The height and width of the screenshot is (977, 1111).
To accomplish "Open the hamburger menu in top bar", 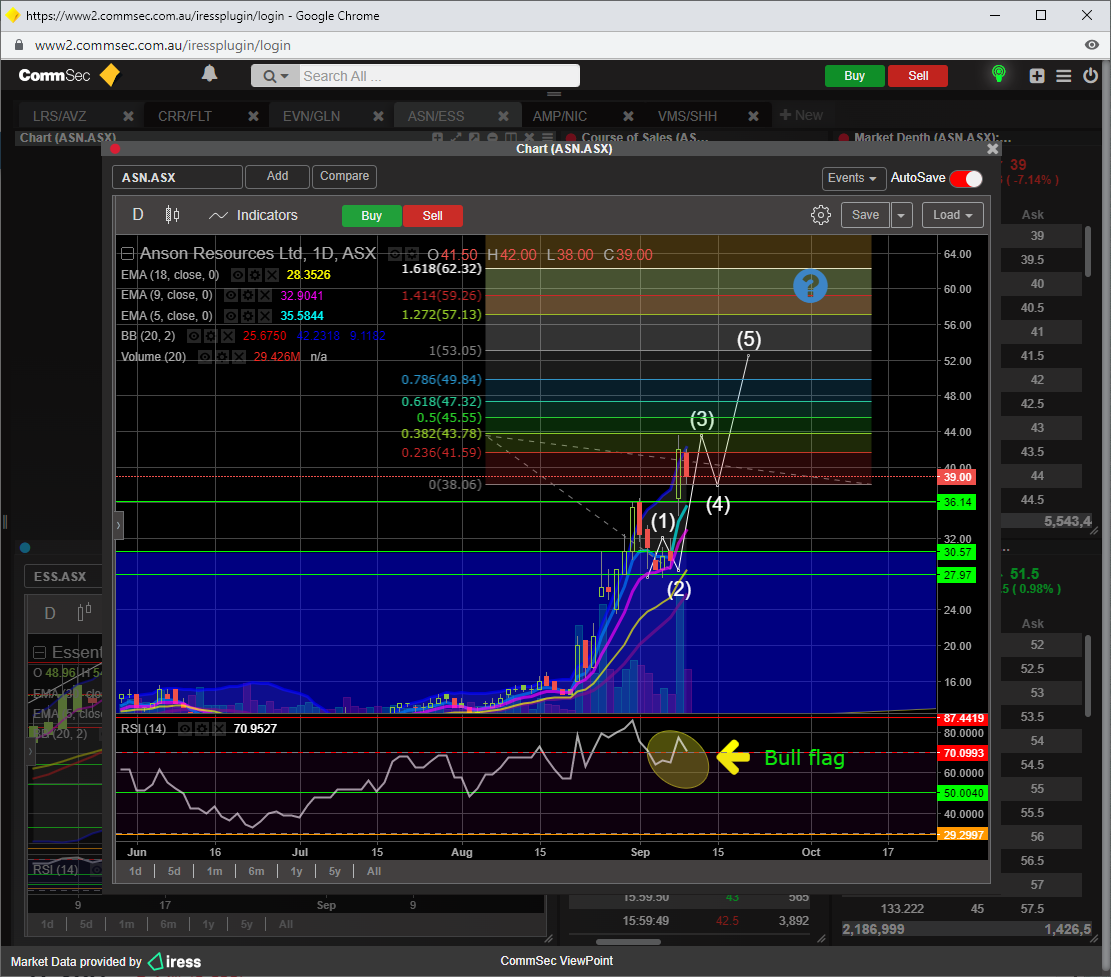I will point(1063,76).
